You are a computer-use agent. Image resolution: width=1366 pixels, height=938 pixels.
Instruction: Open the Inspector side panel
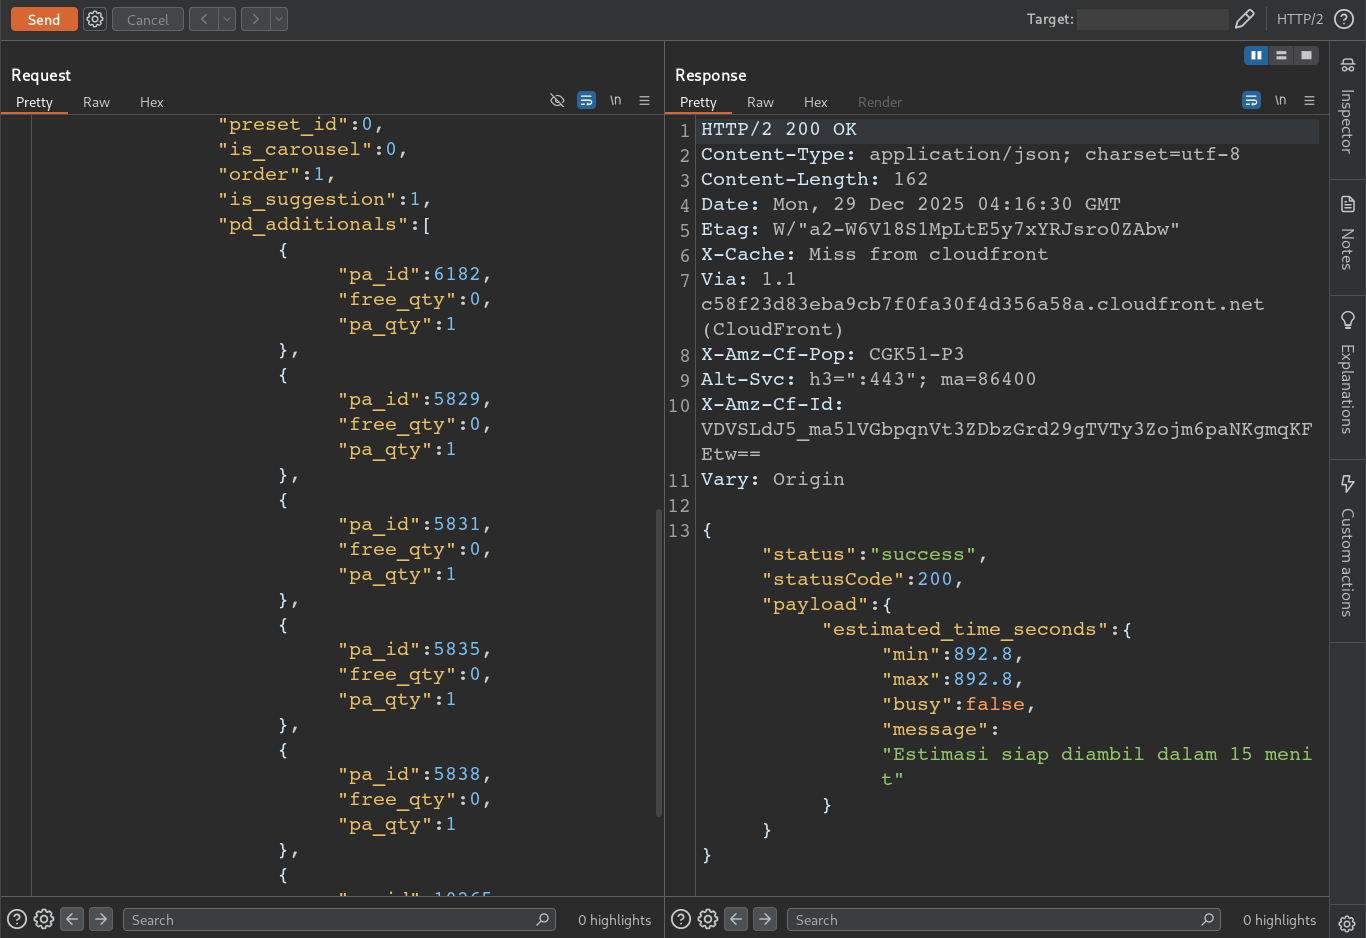(x=1347, y=108)
